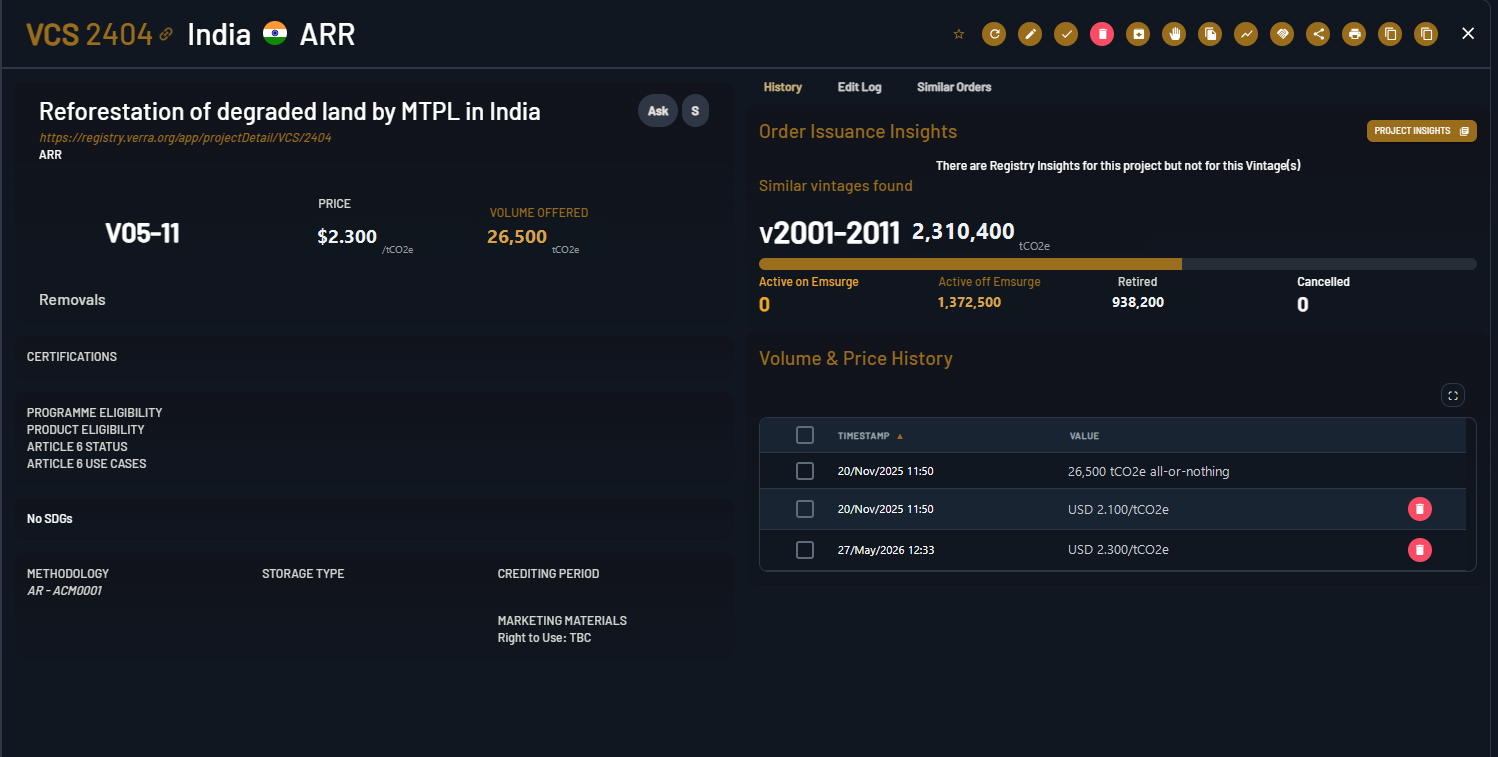Sort table by the TIMESTAMP column
The width and height of the screenshot is (1498, 757).
[870, 436]
